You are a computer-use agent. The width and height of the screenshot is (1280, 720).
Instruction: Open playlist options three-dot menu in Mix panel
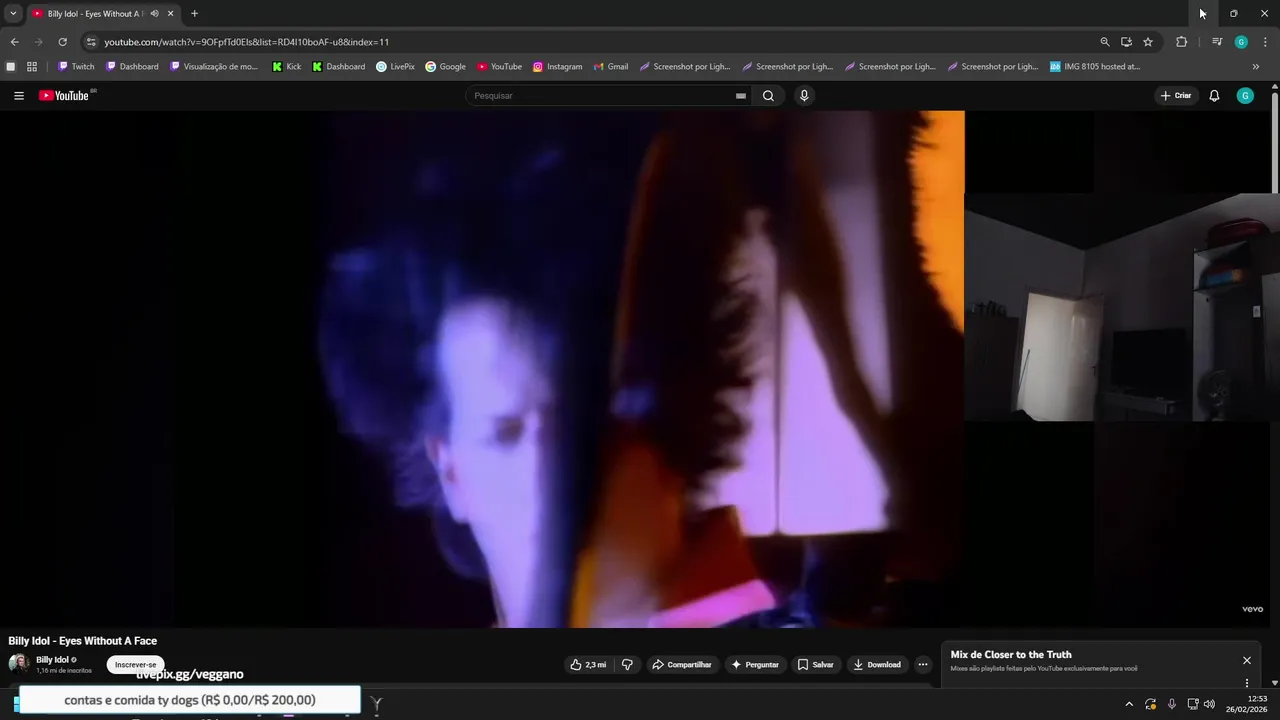[x=1247, y=683]
